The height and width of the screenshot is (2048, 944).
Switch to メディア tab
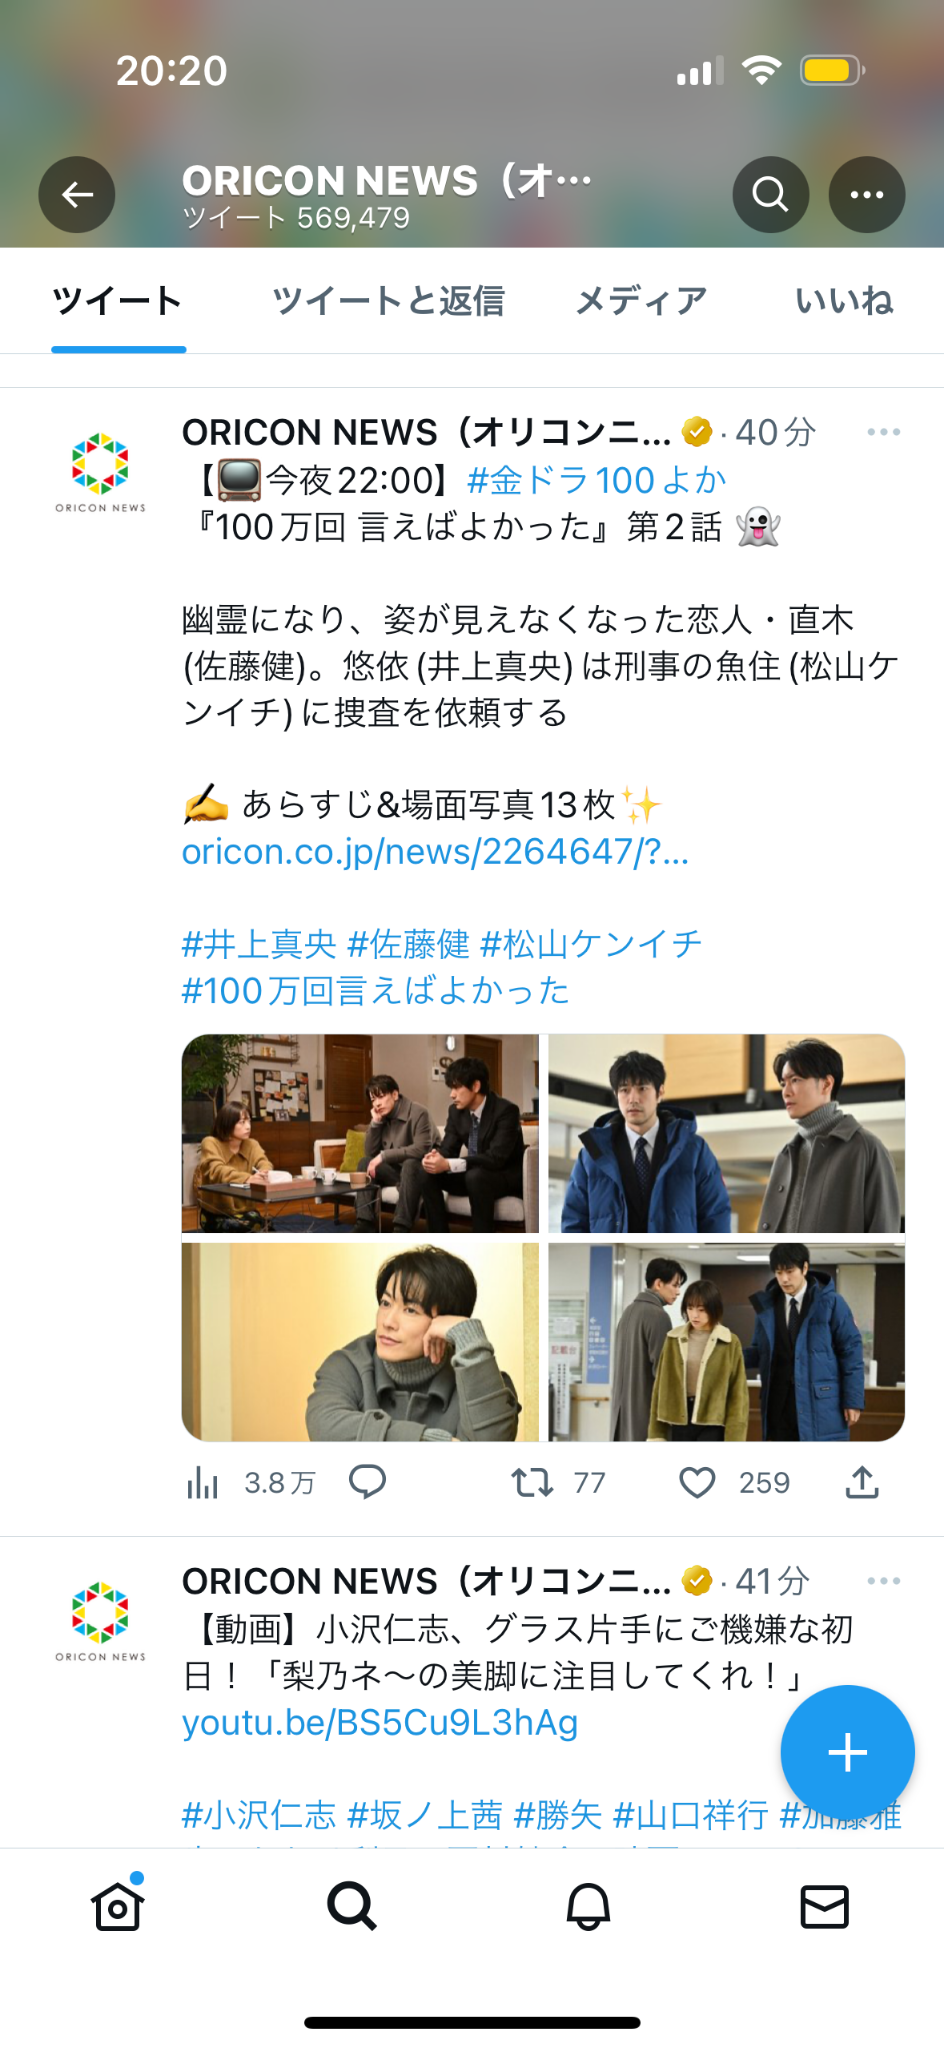coord(641,301)
